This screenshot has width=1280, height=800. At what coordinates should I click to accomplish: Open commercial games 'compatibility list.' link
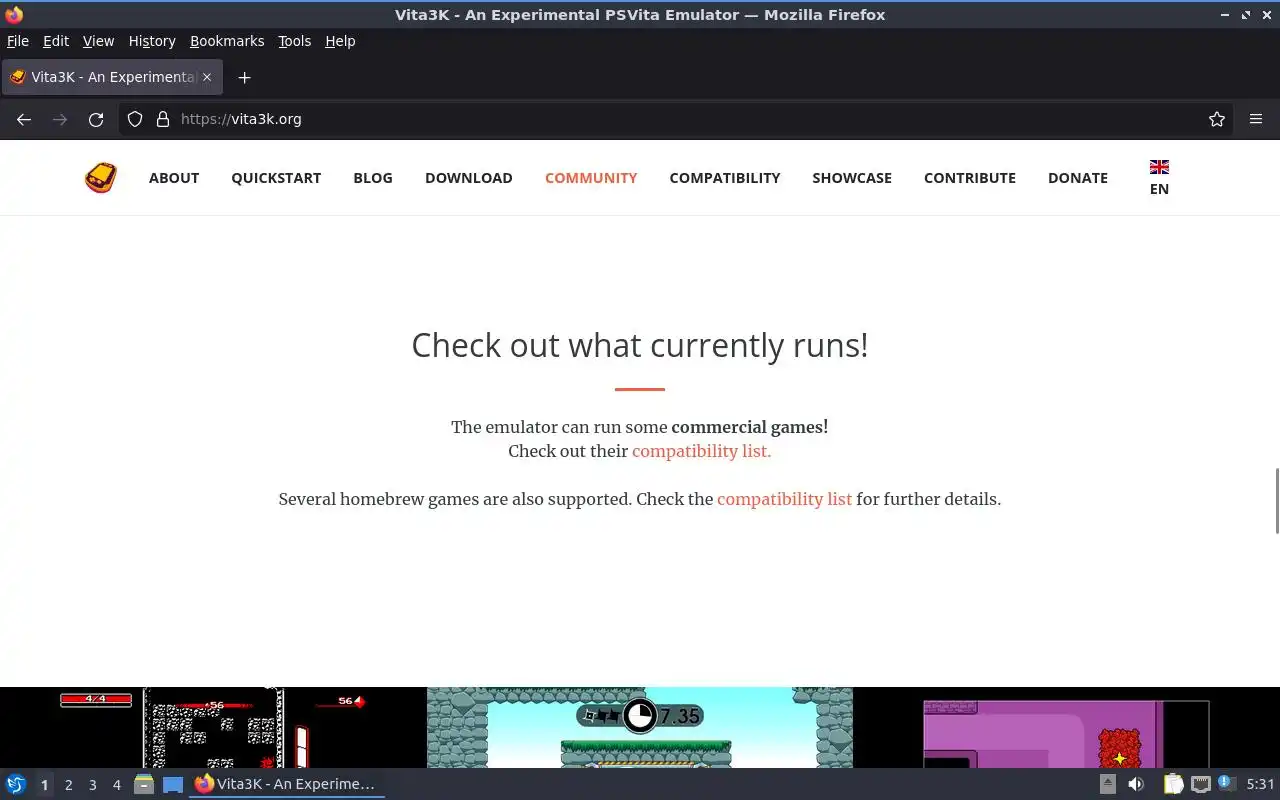[x=702, y=451]
